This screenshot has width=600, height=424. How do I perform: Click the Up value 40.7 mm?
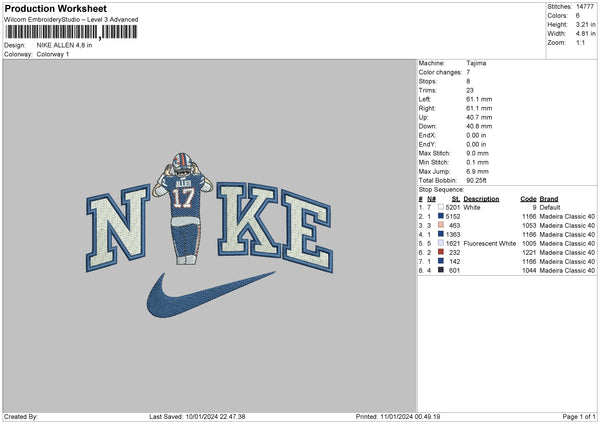(x=479, y=117)
